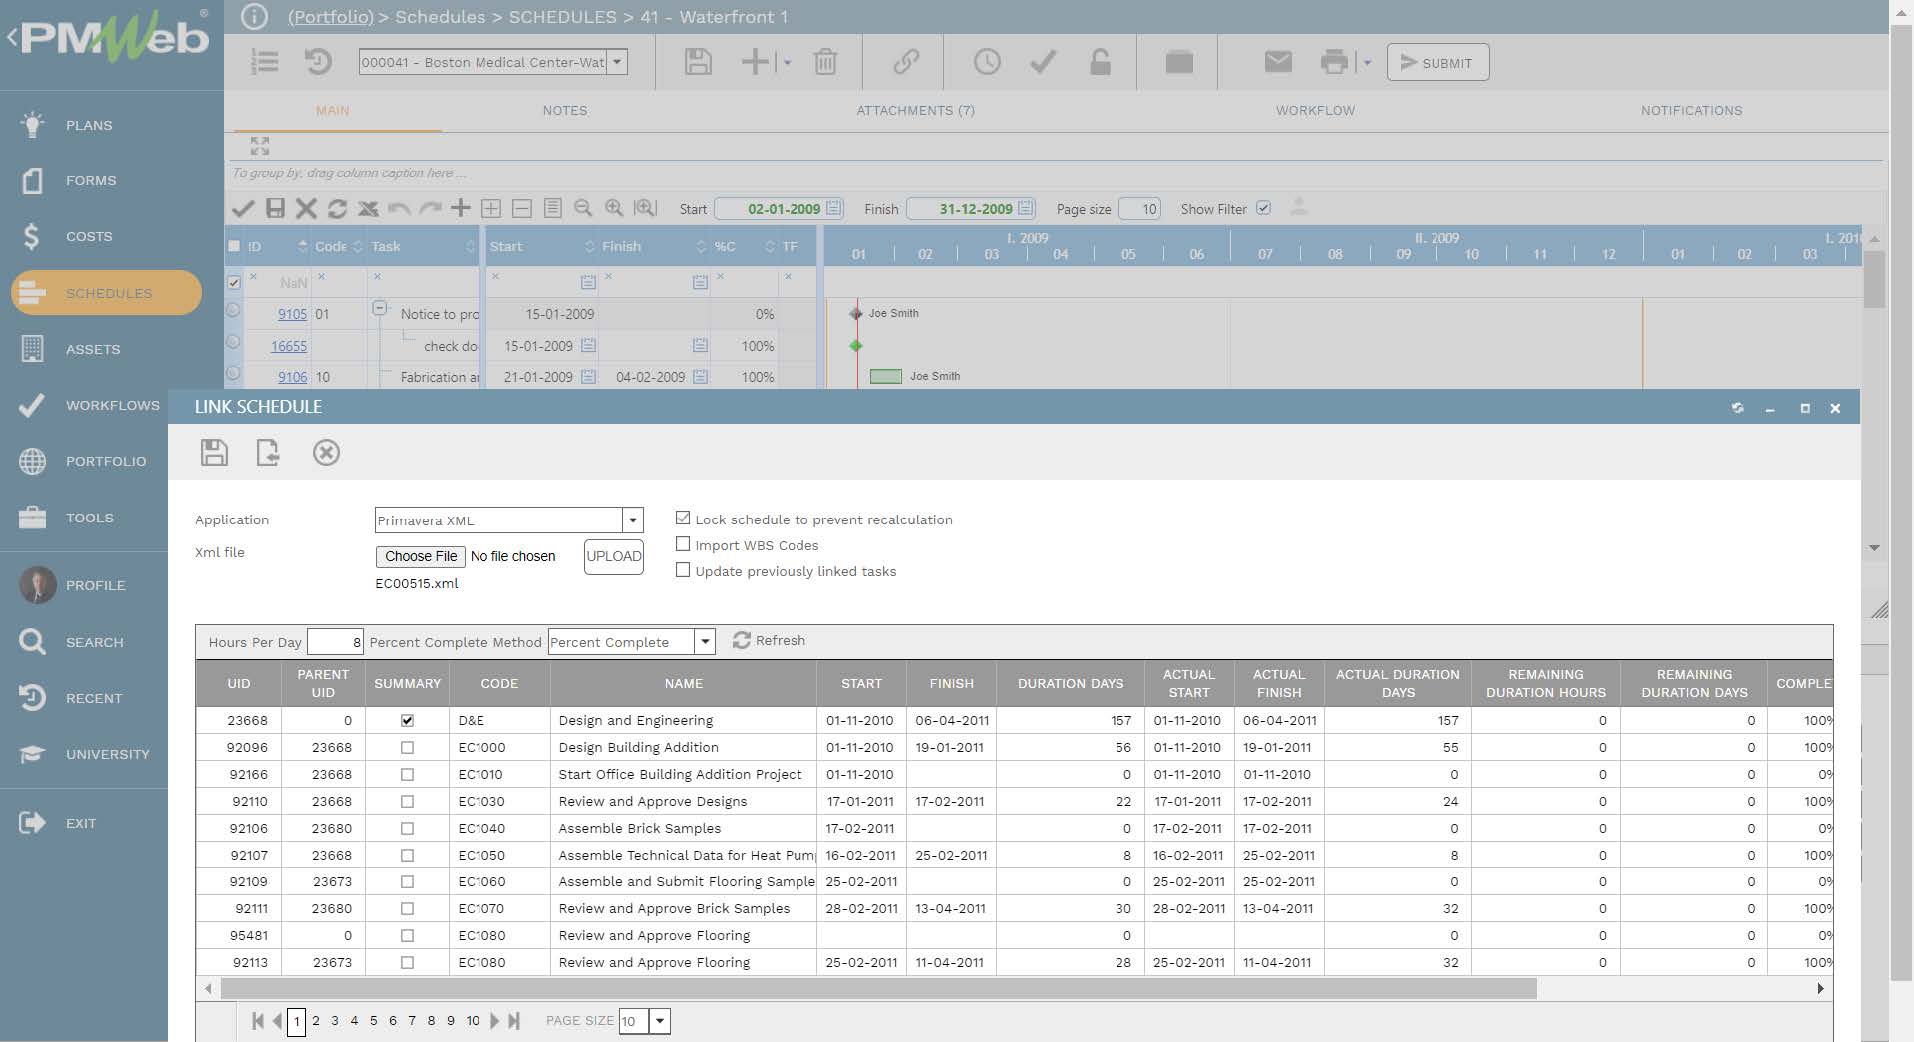This screenshot has width=1914, height=1042.
Task: Switch to the NOTIFICATIONS tab
Action: coord(1691,110)
